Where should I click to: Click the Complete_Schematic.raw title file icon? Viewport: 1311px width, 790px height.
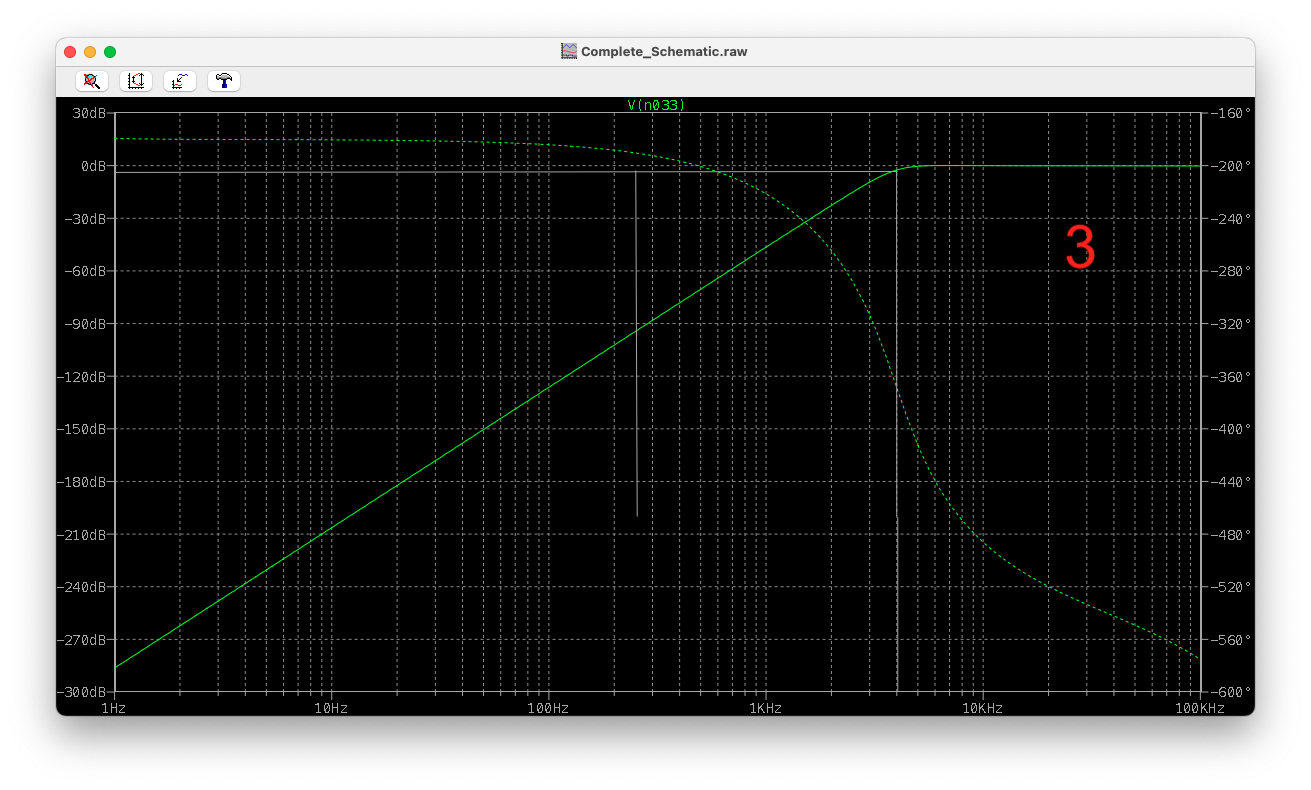coord(569,51)
